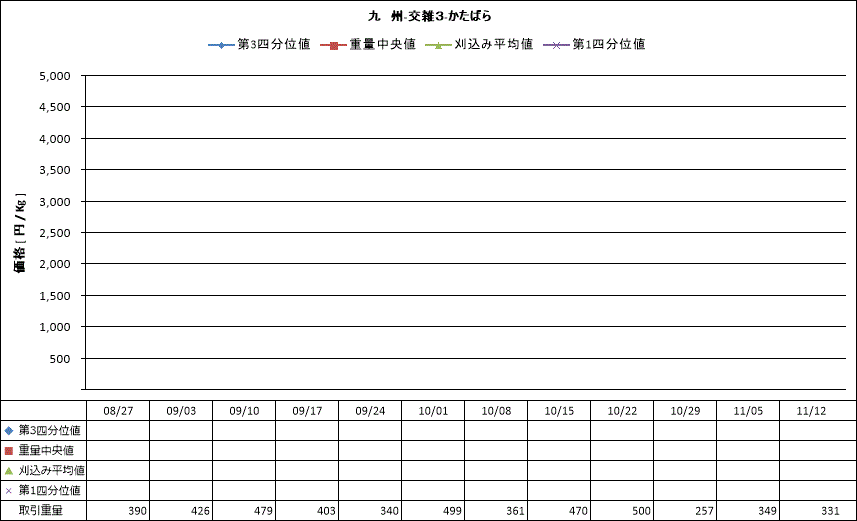Viewport: 857px width, 521px height.
Task: Click the red square icon in the table's 重量中央値 row
Action: tap(9, 451)
